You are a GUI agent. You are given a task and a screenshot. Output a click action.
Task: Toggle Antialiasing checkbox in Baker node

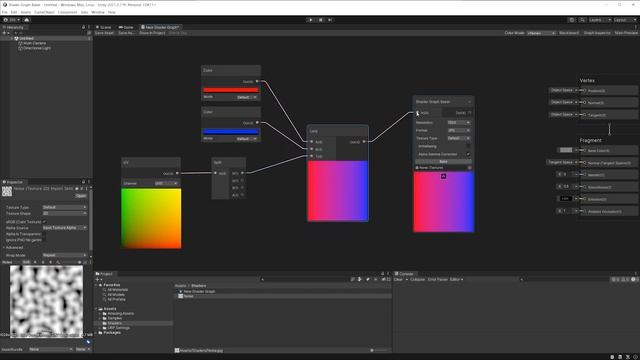[x=468, y=146]
